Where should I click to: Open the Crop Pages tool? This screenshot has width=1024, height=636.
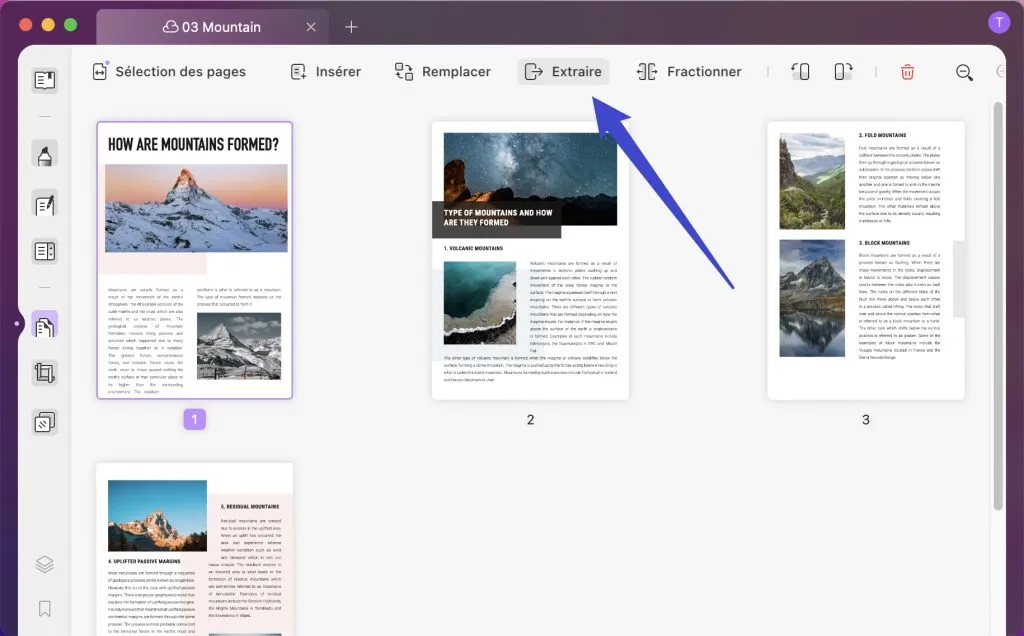[44, 373]
